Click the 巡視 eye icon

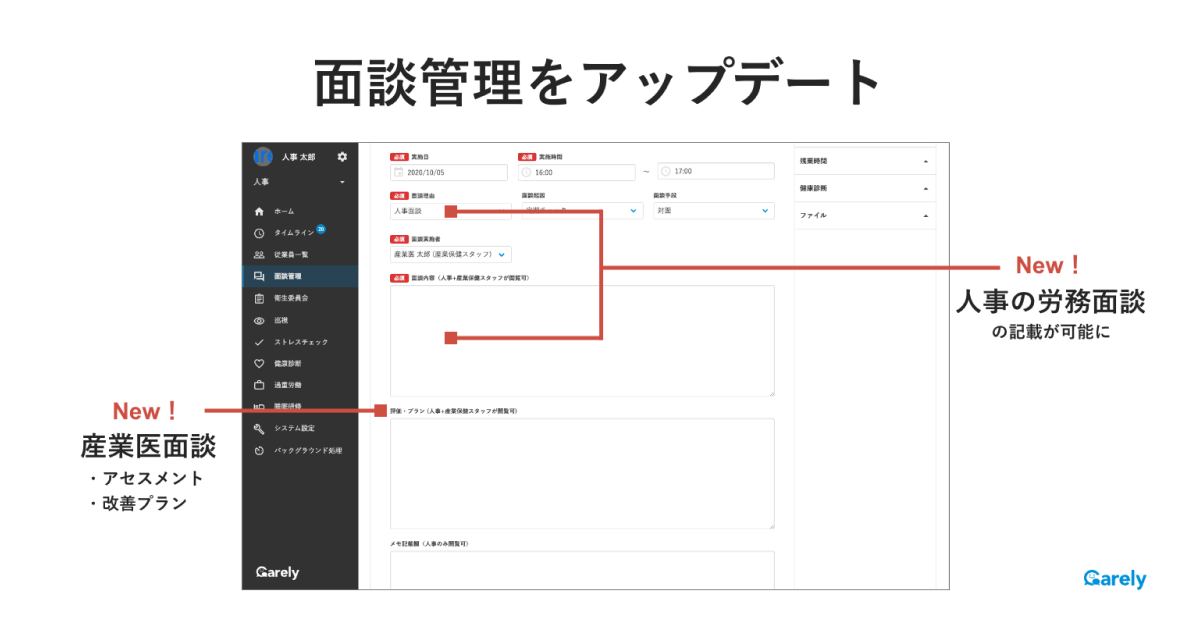click(259, 321)
